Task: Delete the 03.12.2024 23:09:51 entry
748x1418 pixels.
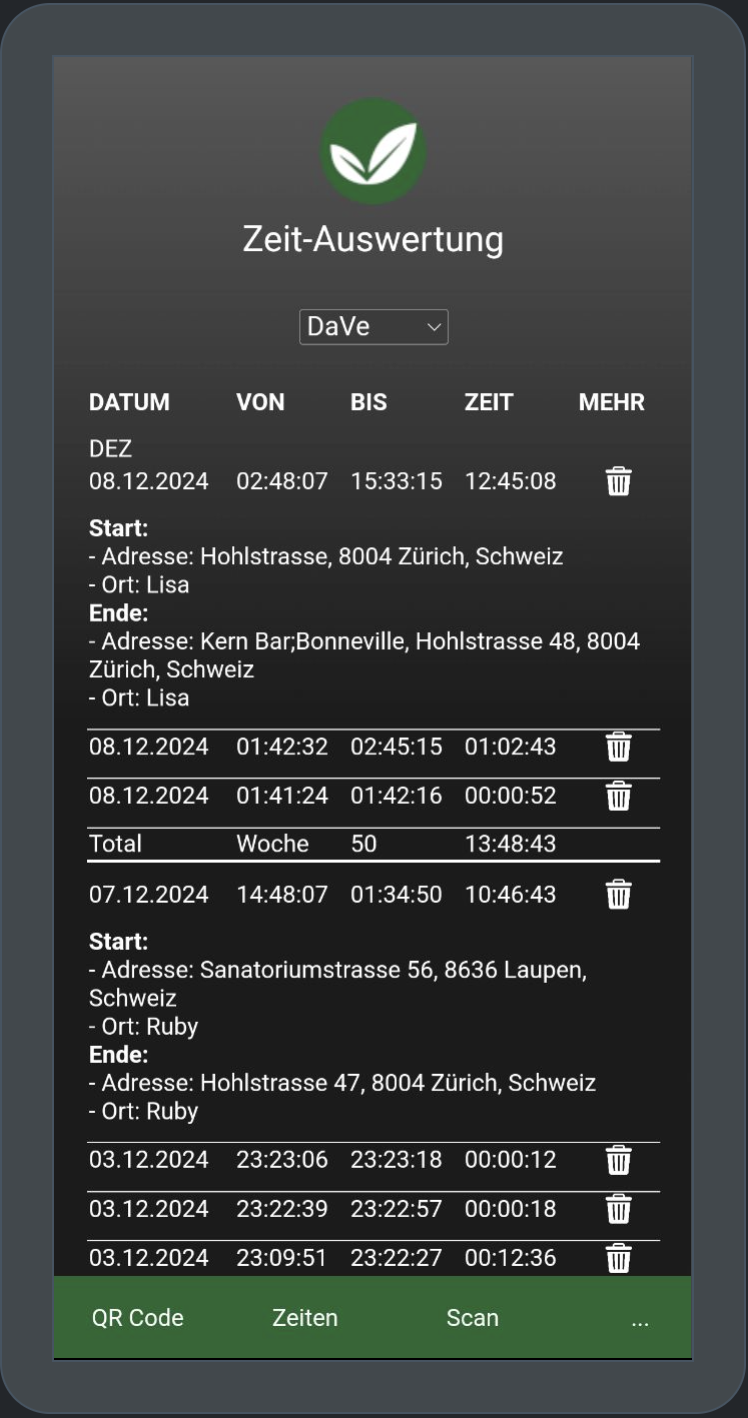Action: point(619,1258)
